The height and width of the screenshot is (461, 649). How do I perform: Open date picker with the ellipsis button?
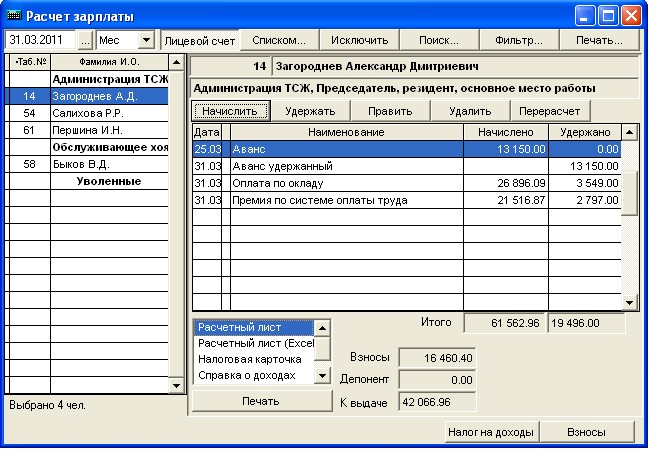tap(84, 40)
